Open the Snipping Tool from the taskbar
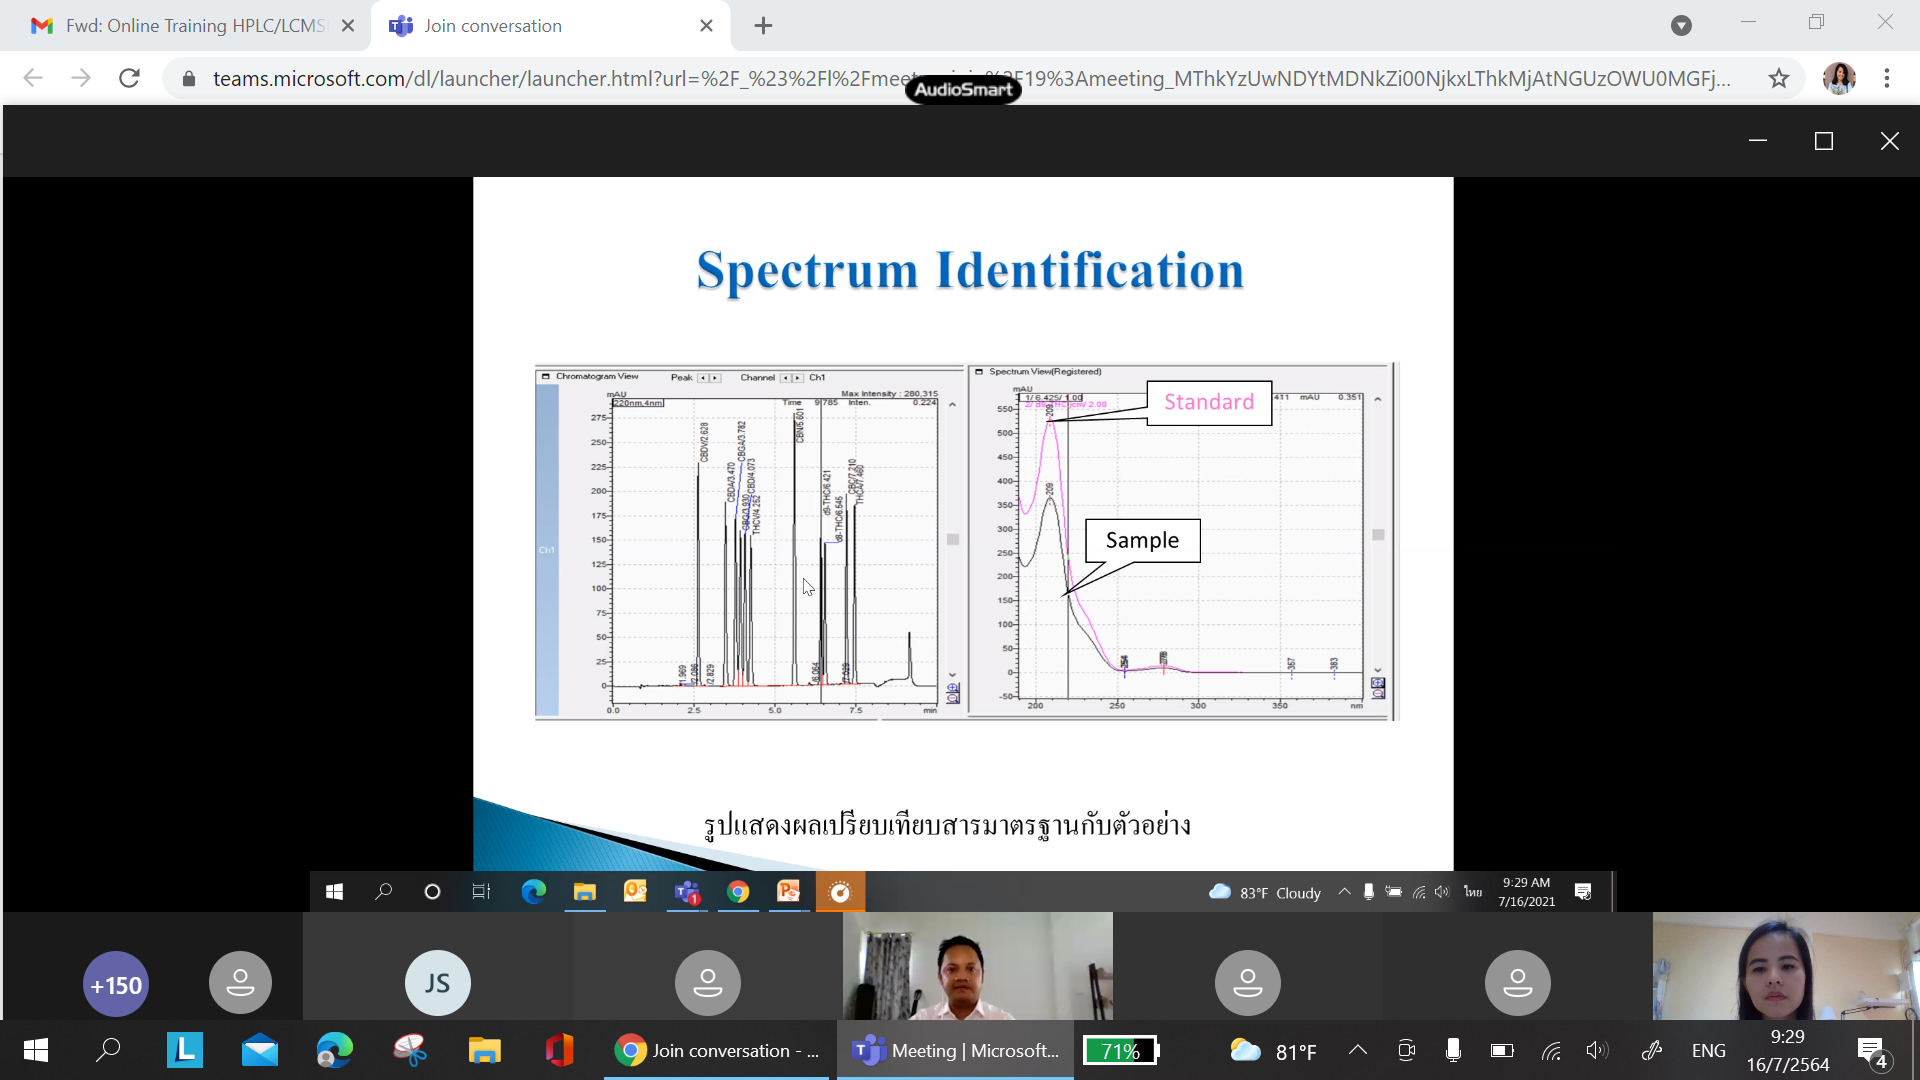1920x1080 pixels. (x=410, y=1050)
